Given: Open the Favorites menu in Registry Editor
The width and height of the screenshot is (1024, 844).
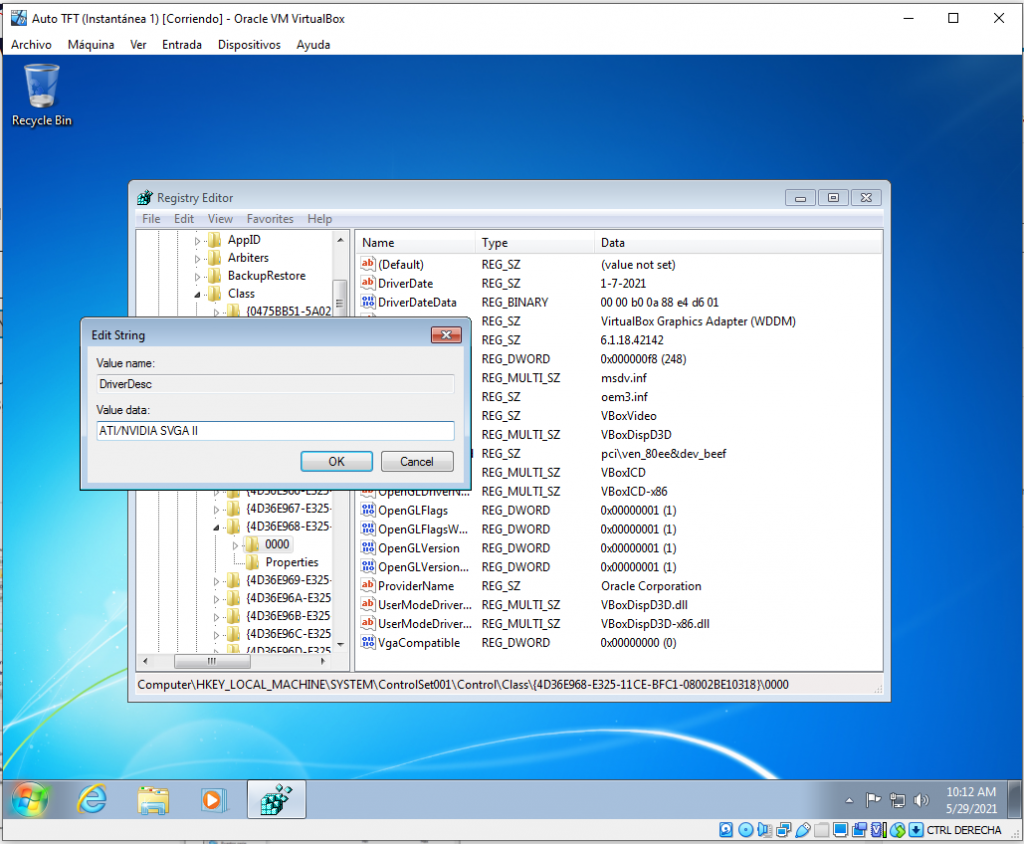Looking at the screenshot, I should coord(270,219).
